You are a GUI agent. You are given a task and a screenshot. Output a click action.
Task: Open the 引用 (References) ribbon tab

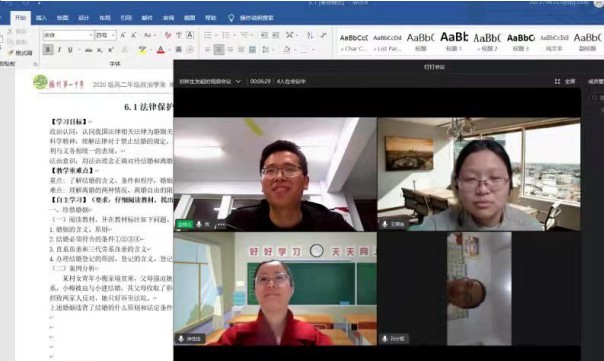point(126,18)
